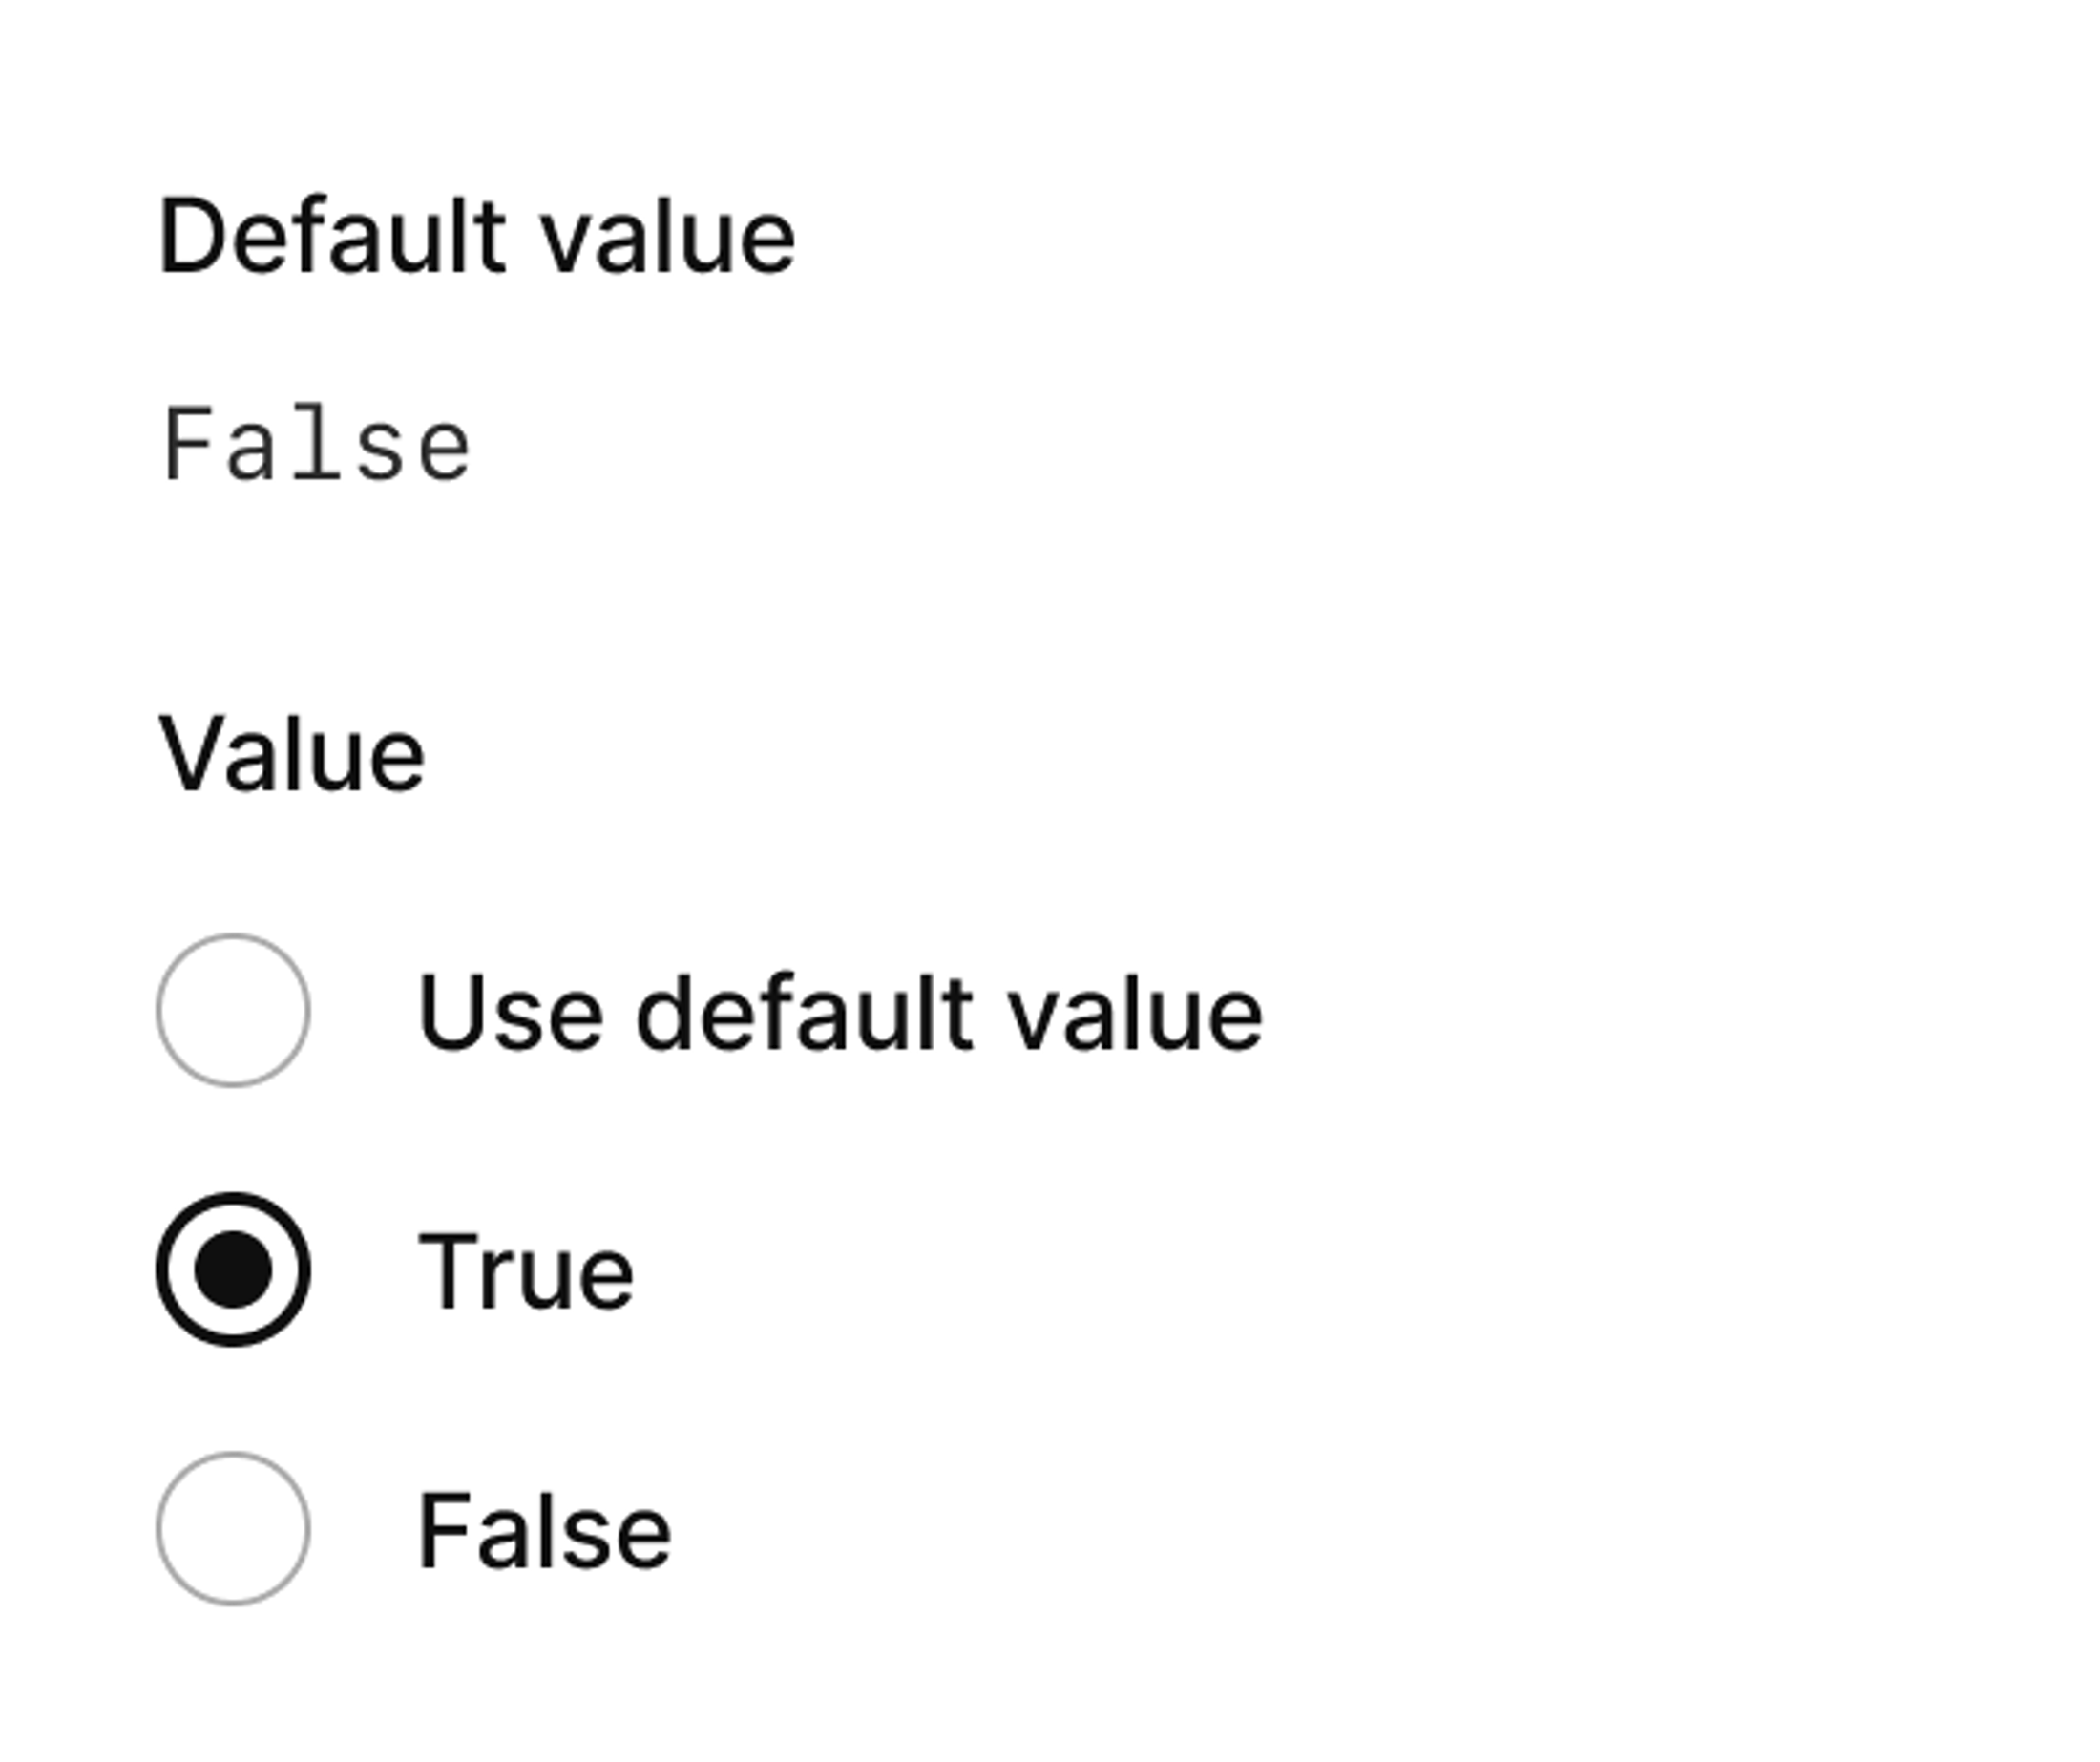Pick the empty radio circle above True
This screenshot has height=1762, width=2100.
coord(233,1011)
